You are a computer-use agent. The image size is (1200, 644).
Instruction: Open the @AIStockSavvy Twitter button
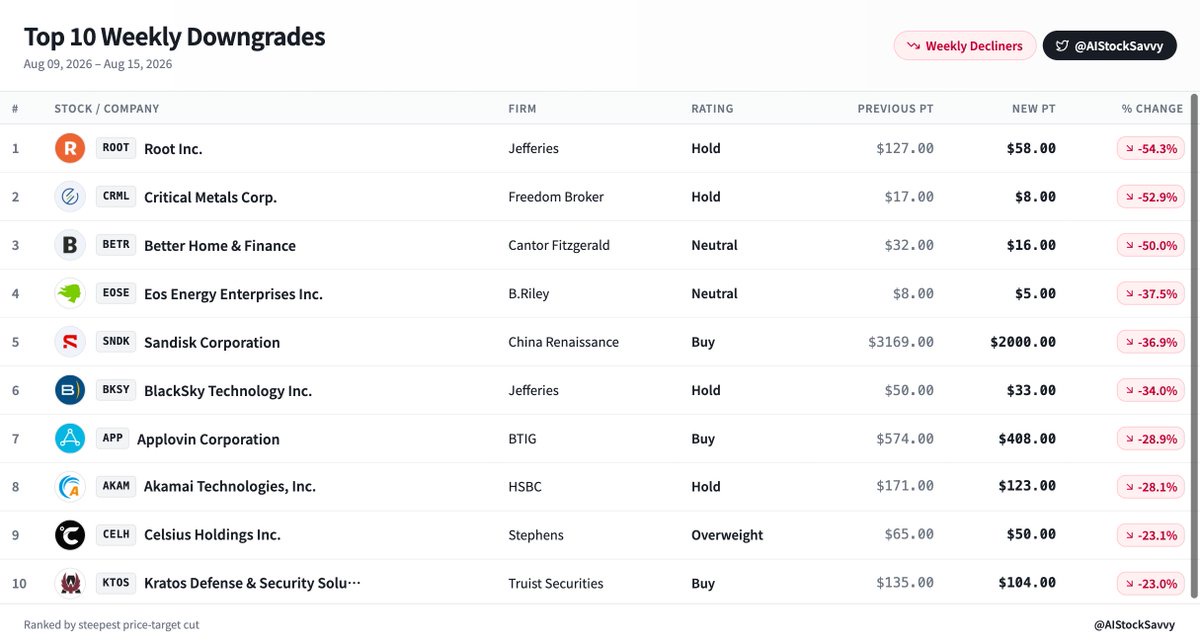click(x=1109, y=46)
